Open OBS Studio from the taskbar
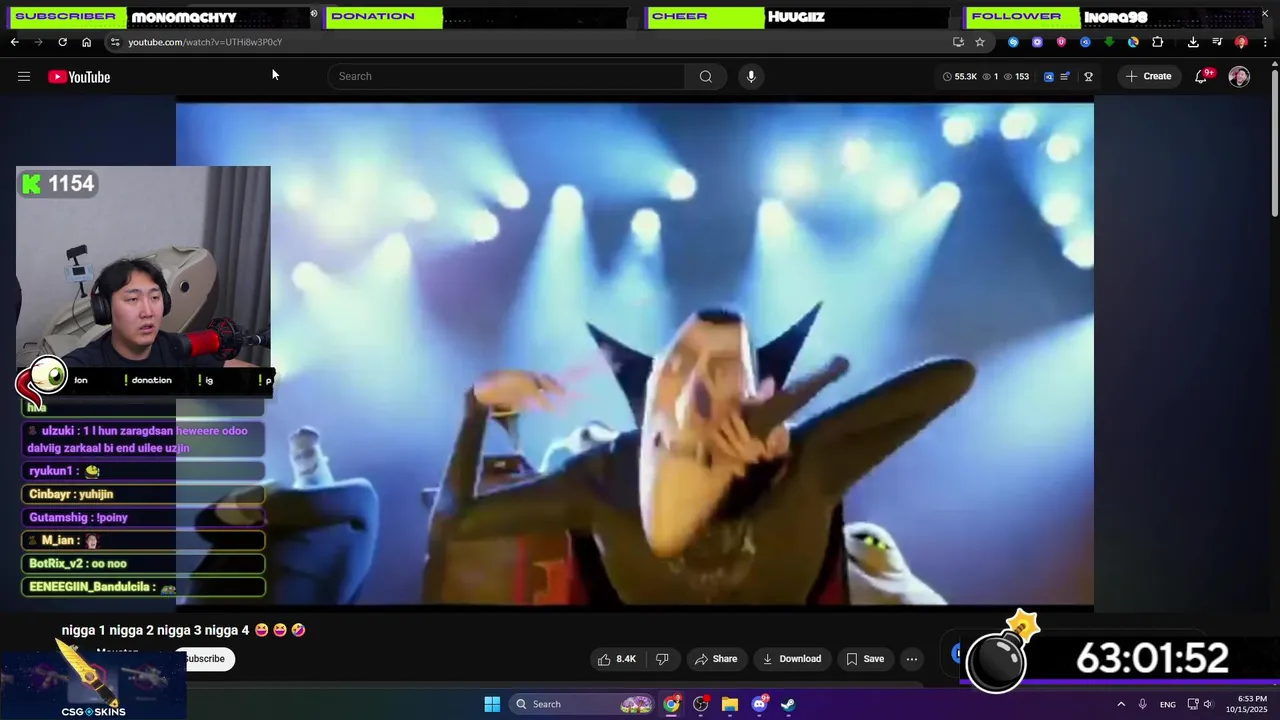Viewport: 1280px width, 720px height. tap(701, 704)
